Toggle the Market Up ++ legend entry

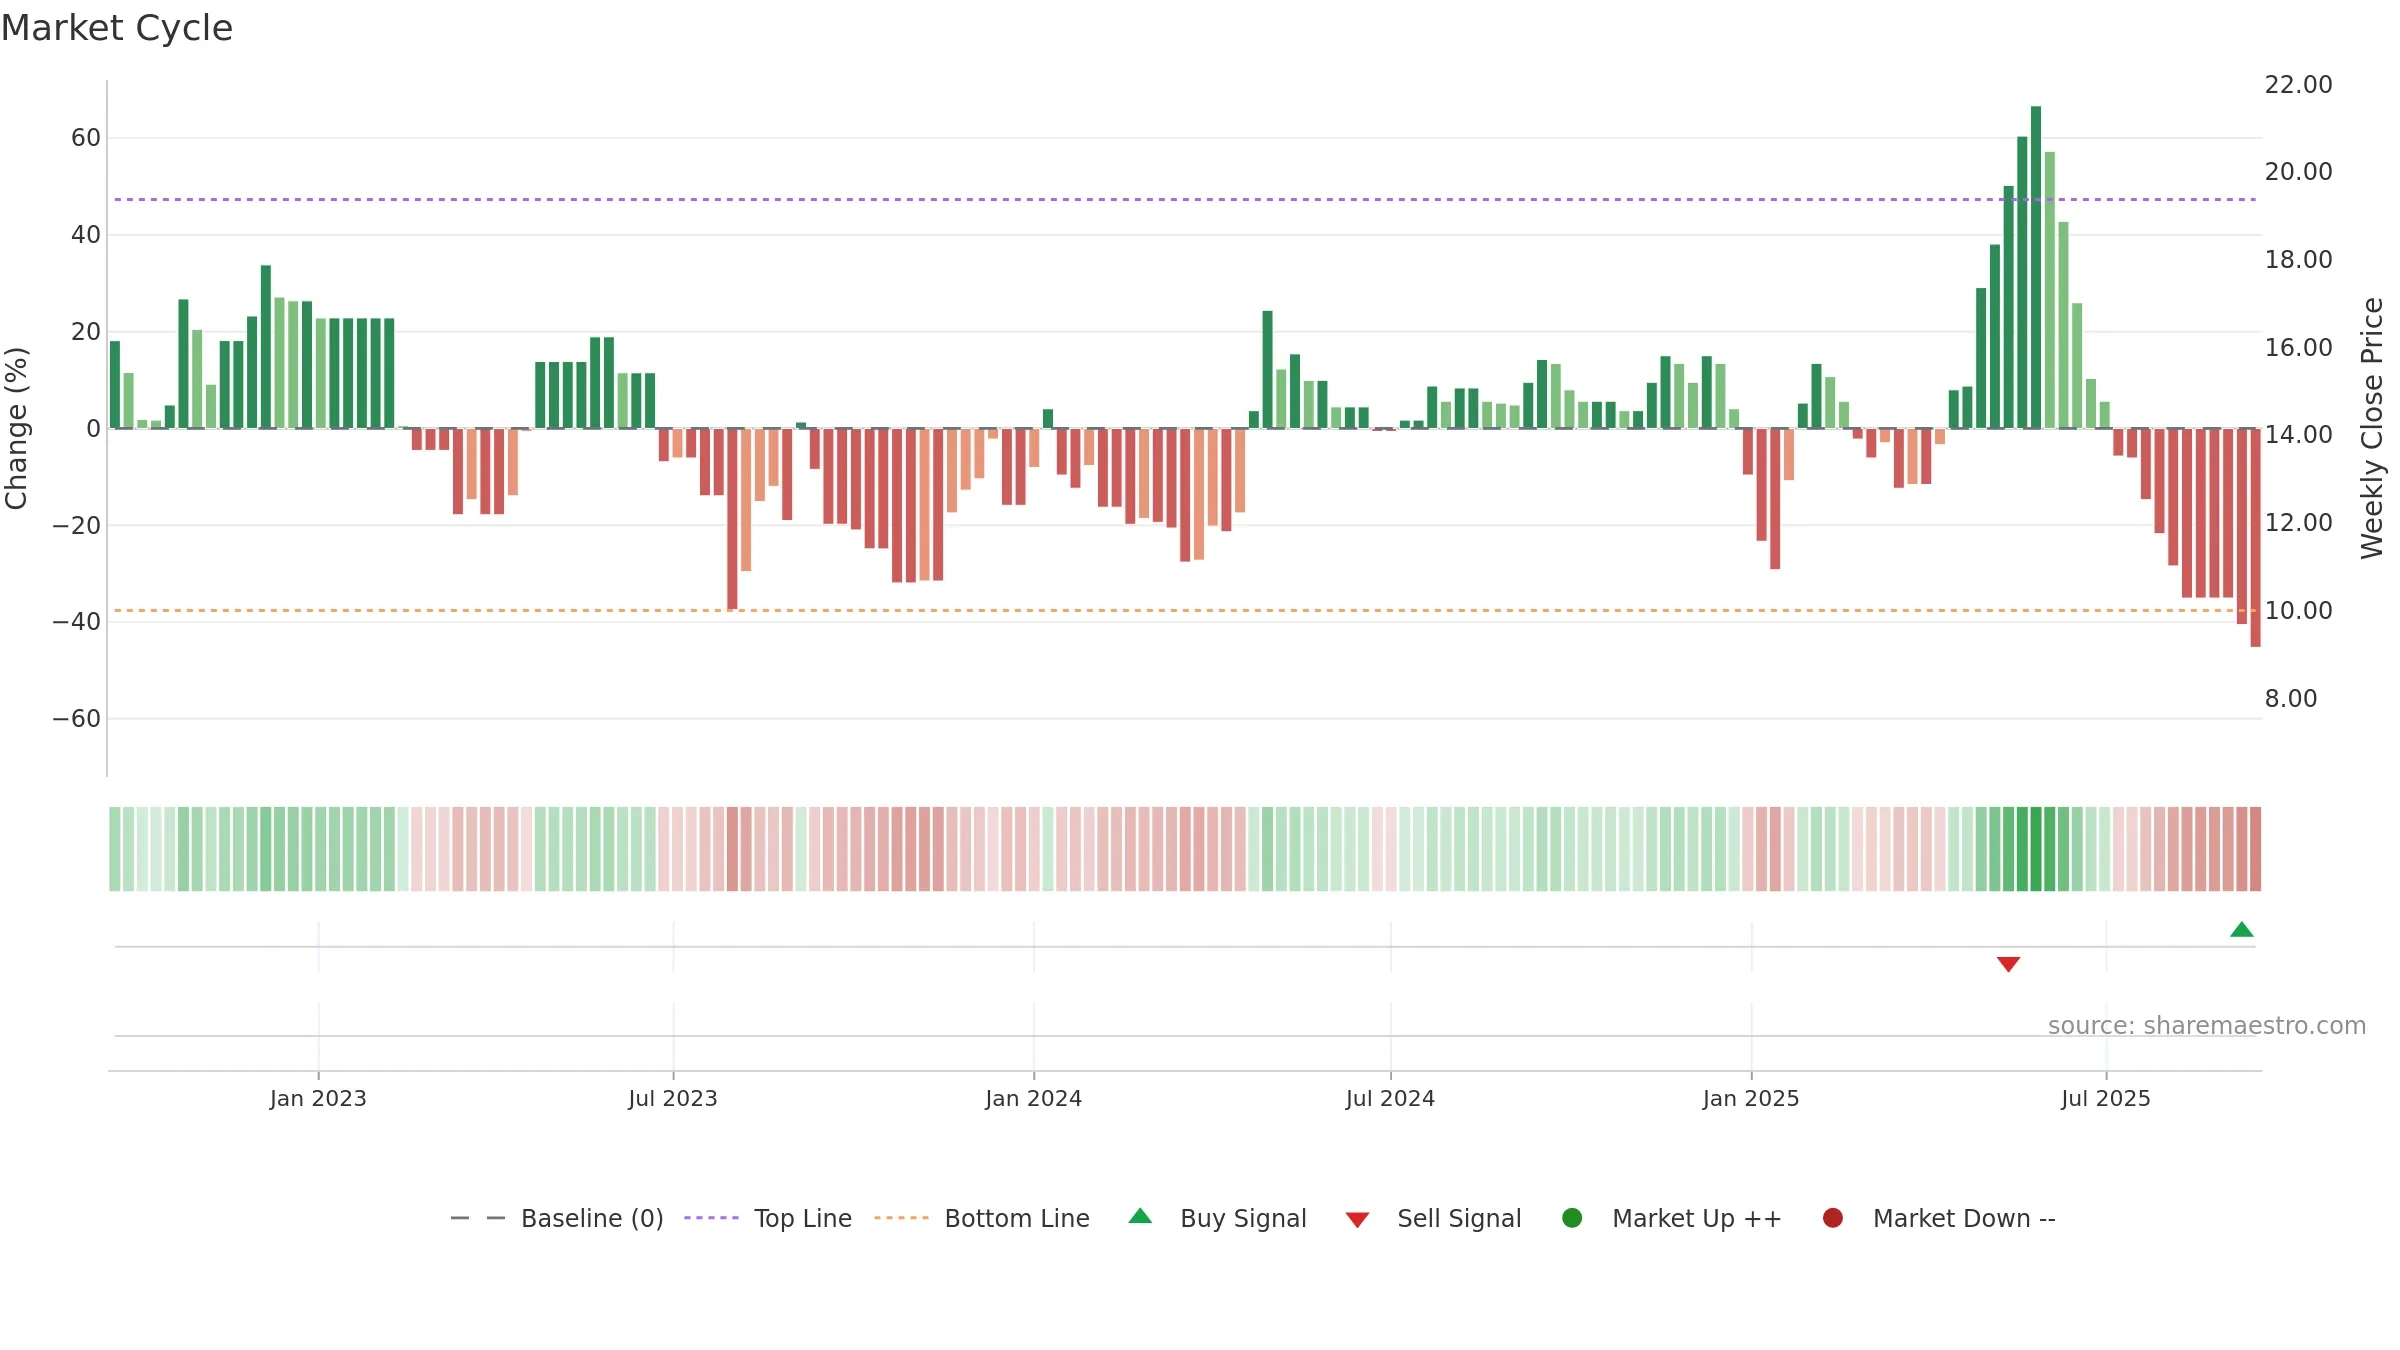(1672, 1218)
